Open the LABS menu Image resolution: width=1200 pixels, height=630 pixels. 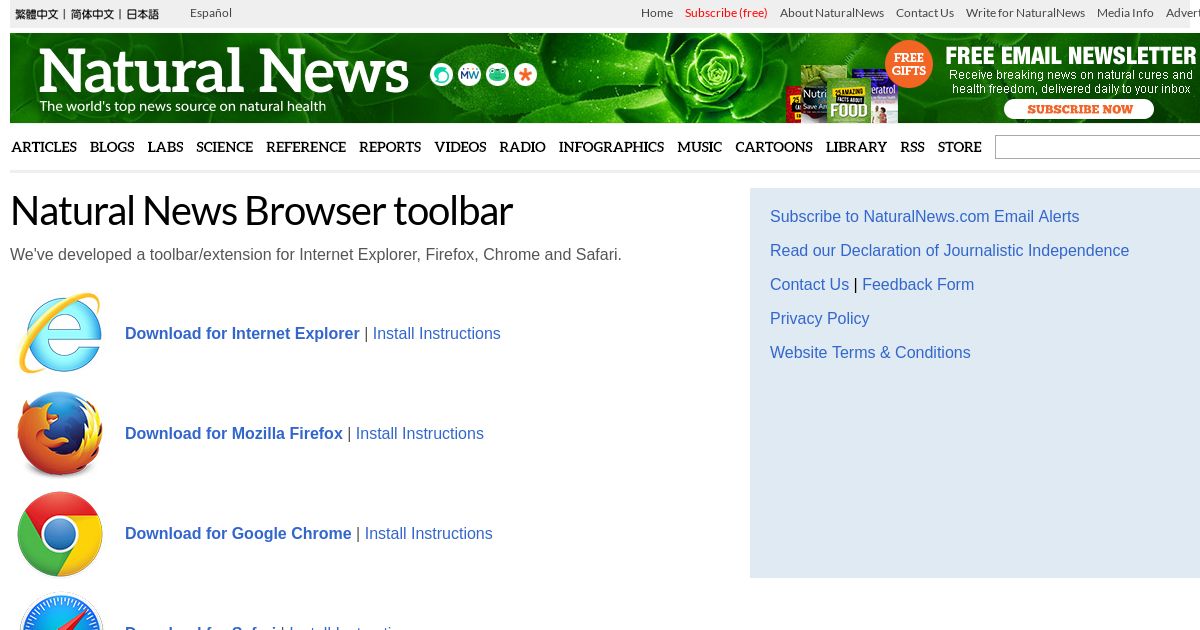tap(165, 147)
